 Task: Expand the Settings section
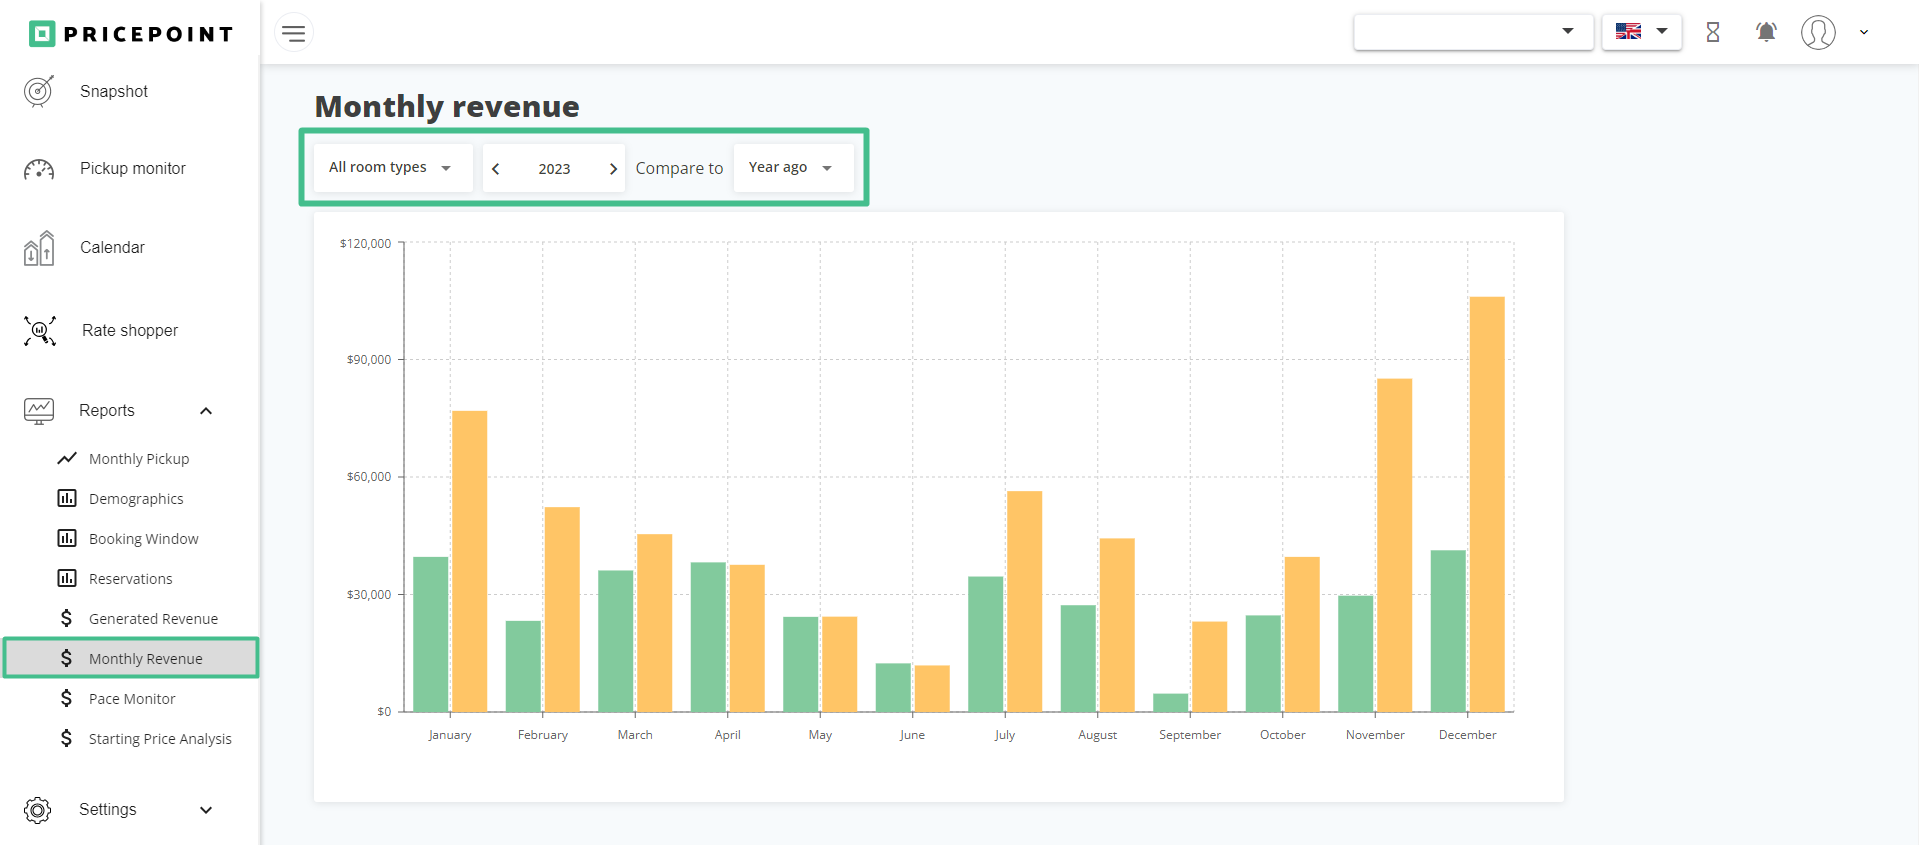click(206, 810)
